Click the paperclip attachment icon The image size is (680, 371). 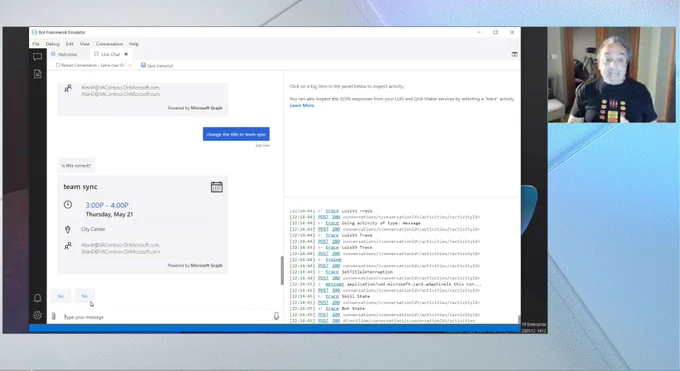click(53, 316)
